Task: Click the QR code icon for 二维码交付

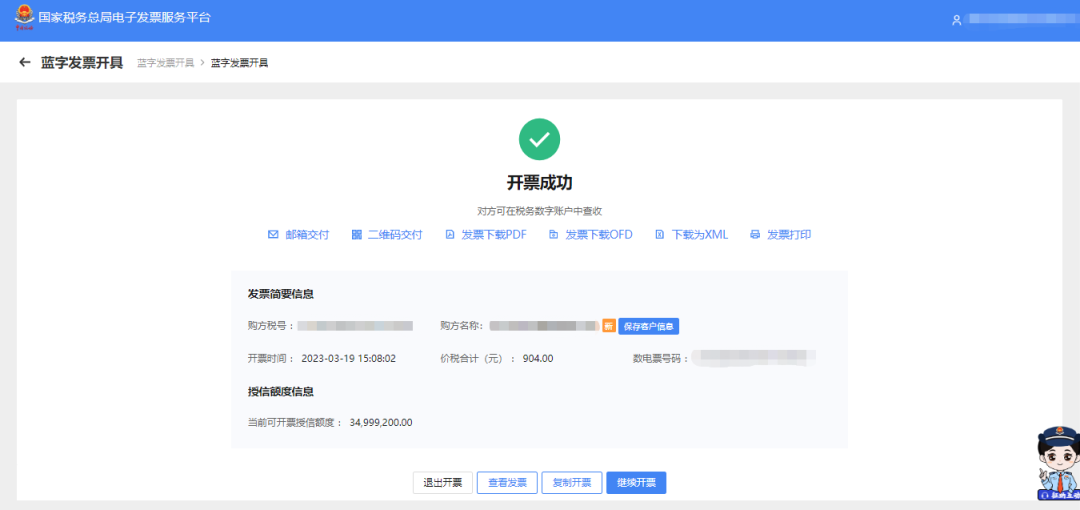Action: (357, 234)
